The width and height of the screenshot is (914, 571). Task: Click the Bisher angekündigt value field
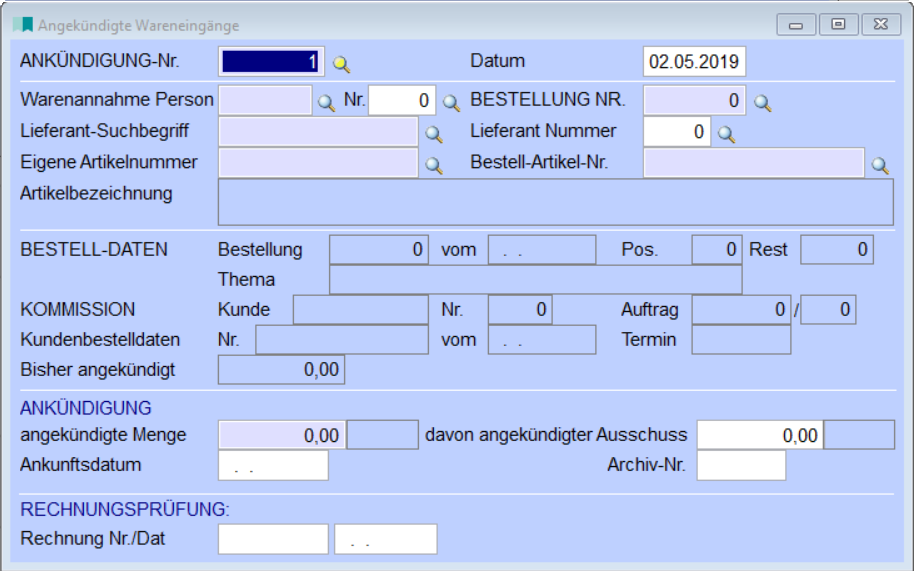[x=282, y=370]
